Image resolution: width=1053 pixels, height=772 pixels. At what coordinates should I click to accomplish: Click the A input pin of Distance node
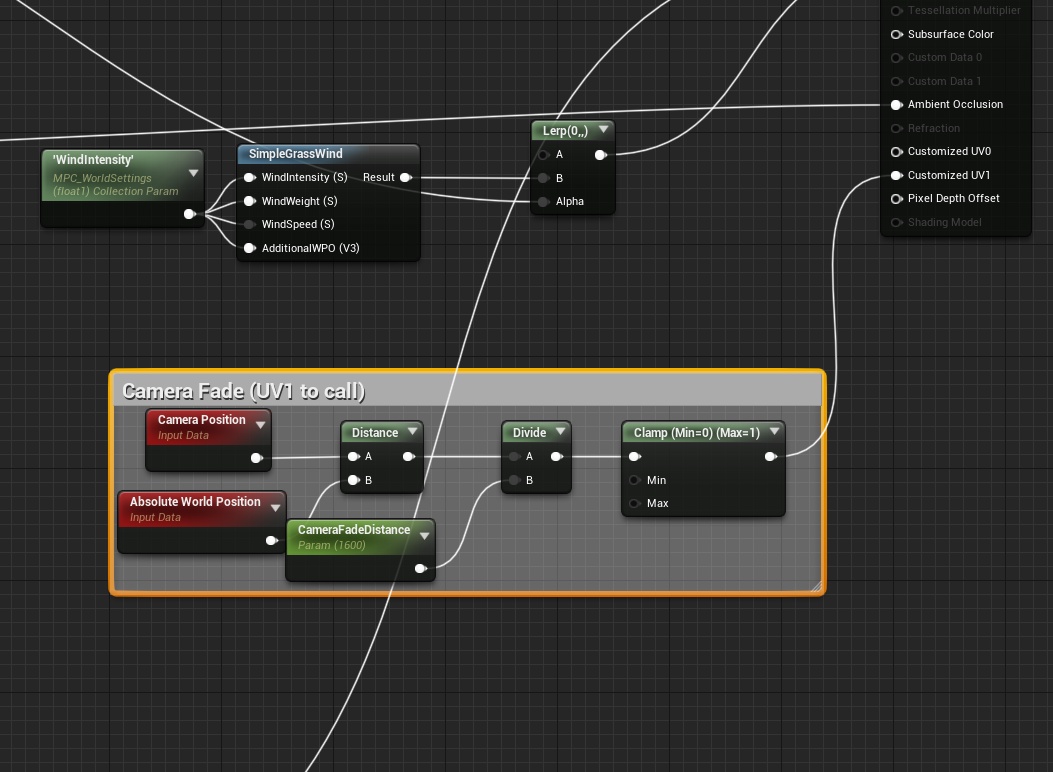pos(352,456)
